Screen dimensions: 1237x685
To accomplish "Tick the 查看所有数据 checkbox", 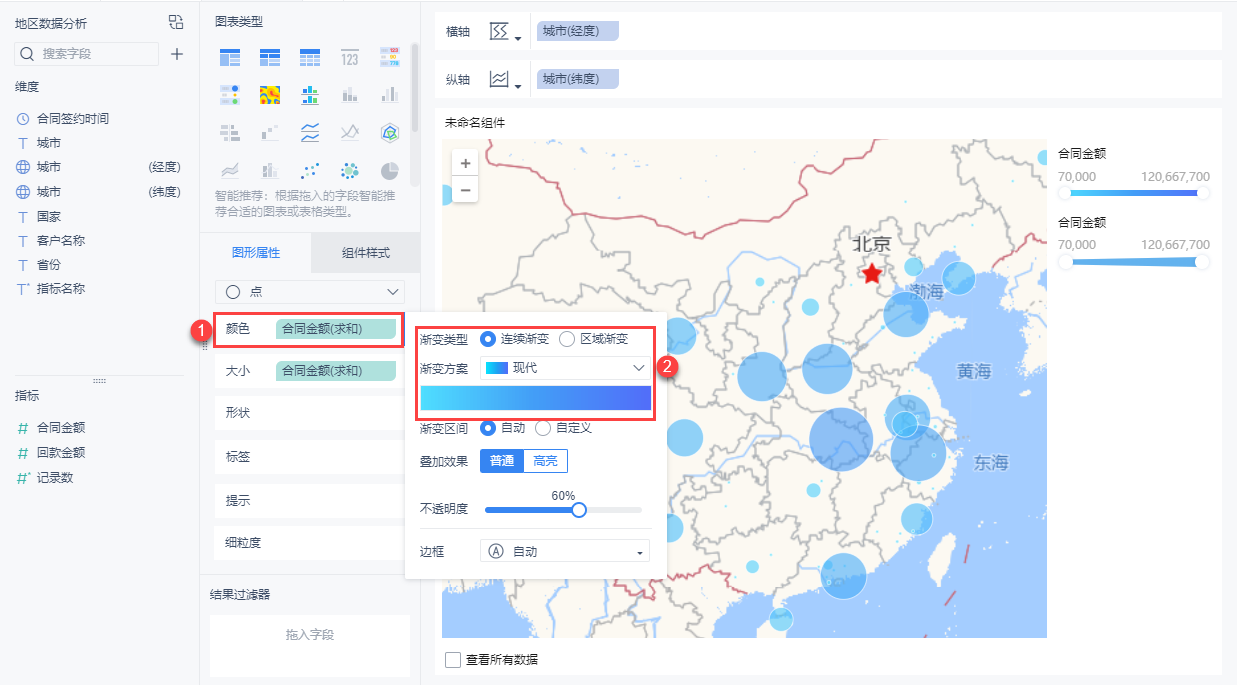I will click(x=453, y=660).
